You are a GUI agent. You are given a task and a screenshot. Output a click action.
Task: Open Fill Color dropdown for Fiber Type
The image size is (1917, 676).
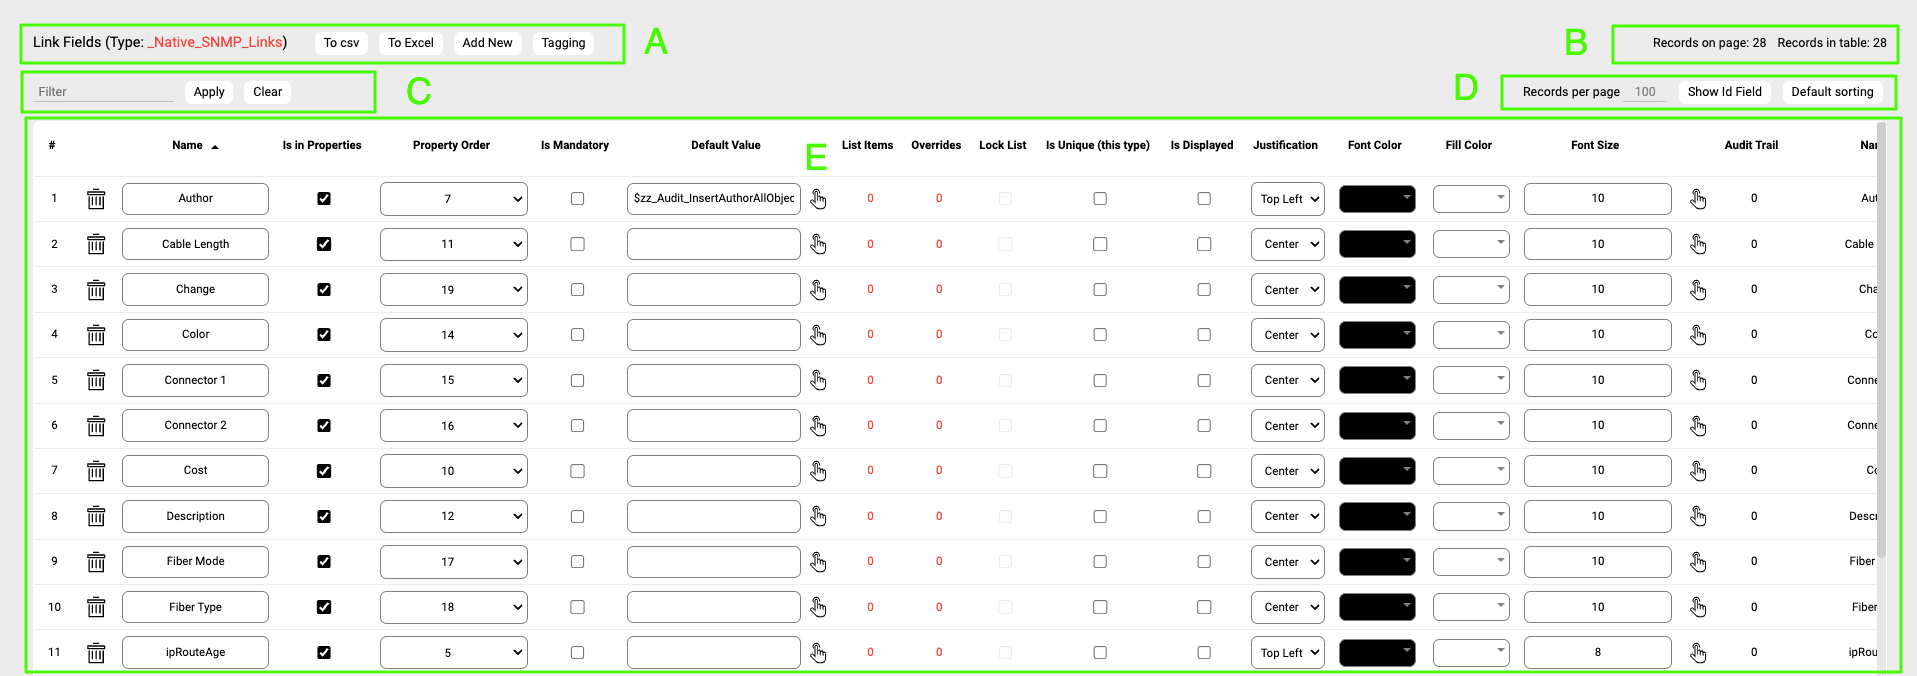pyautogui.click(x=1470, y=607)
